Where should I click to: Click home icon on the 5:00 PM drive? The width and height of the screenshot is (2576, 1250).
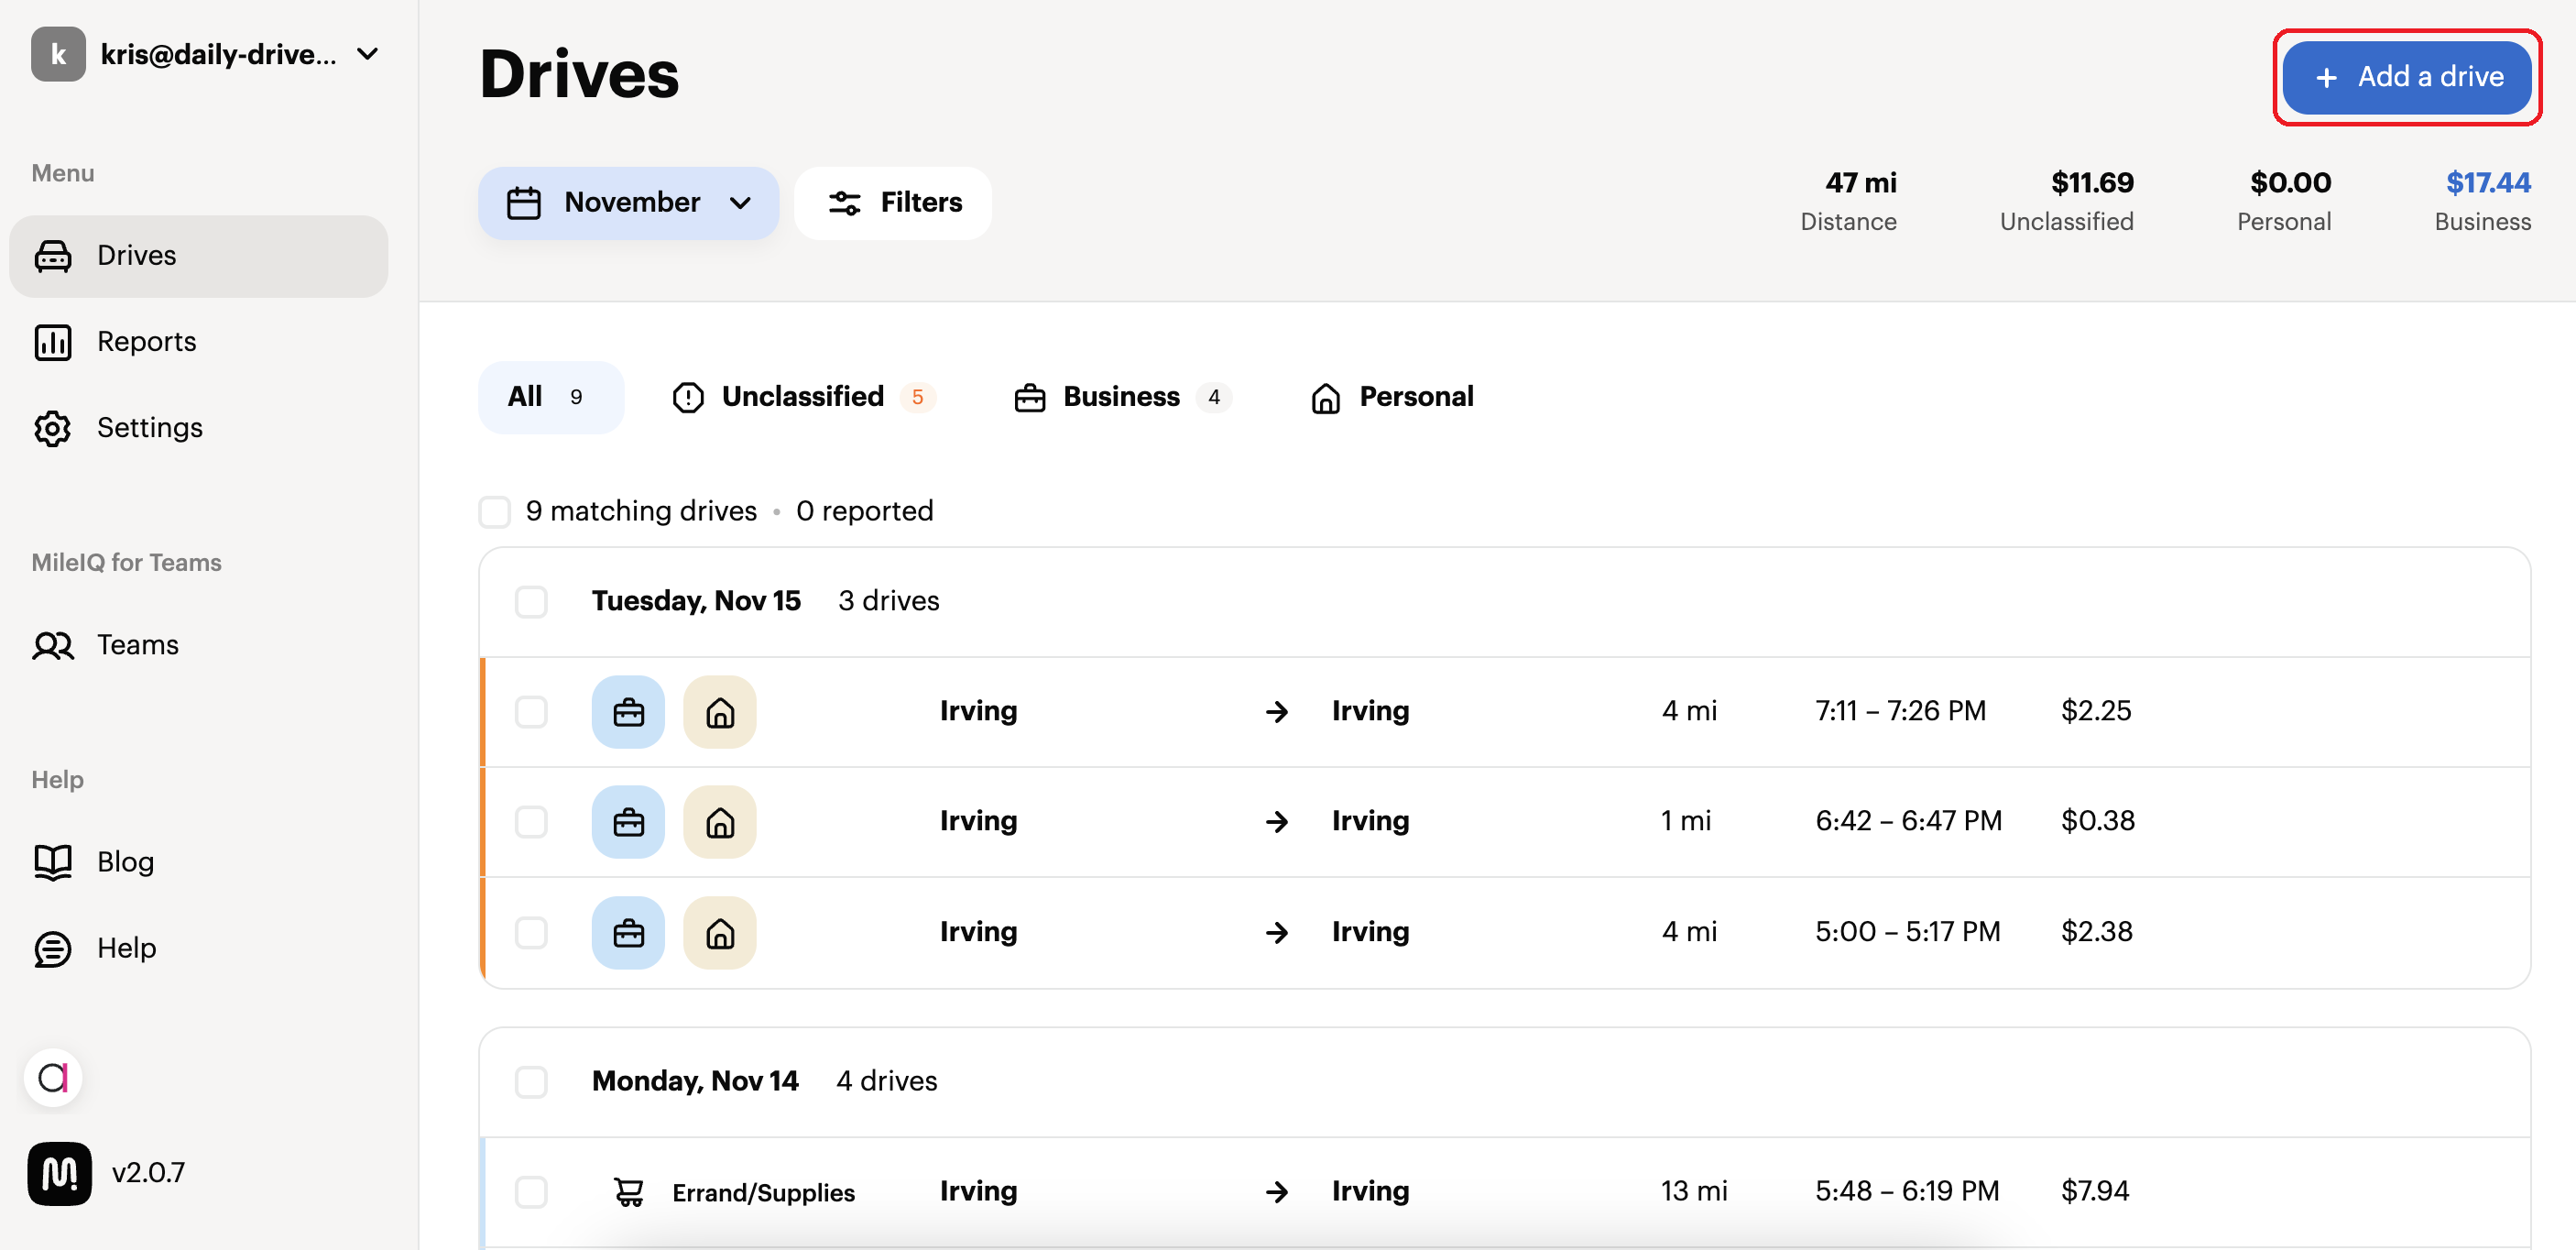[719, 933]
